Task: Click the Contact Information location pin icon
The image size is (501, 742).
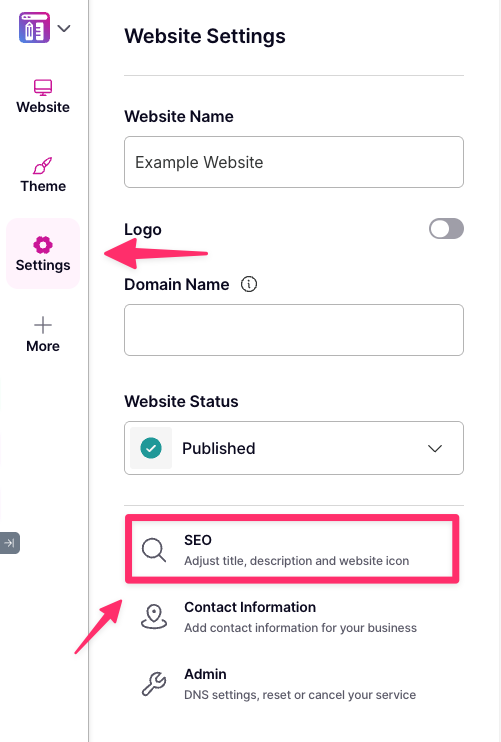Action: (x=154, y=617)
